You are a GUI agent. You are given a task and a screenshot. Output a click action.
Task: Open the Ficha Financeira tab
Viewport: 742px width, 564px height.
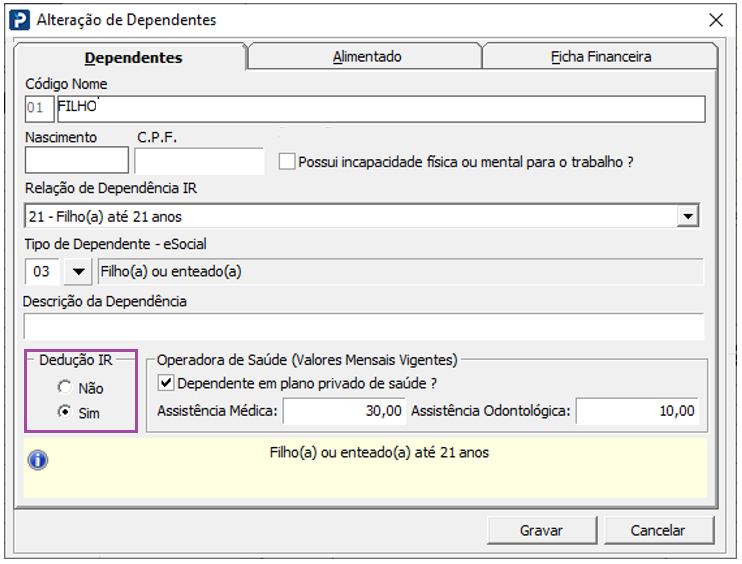pyautogui.click(x=600, y=57)
